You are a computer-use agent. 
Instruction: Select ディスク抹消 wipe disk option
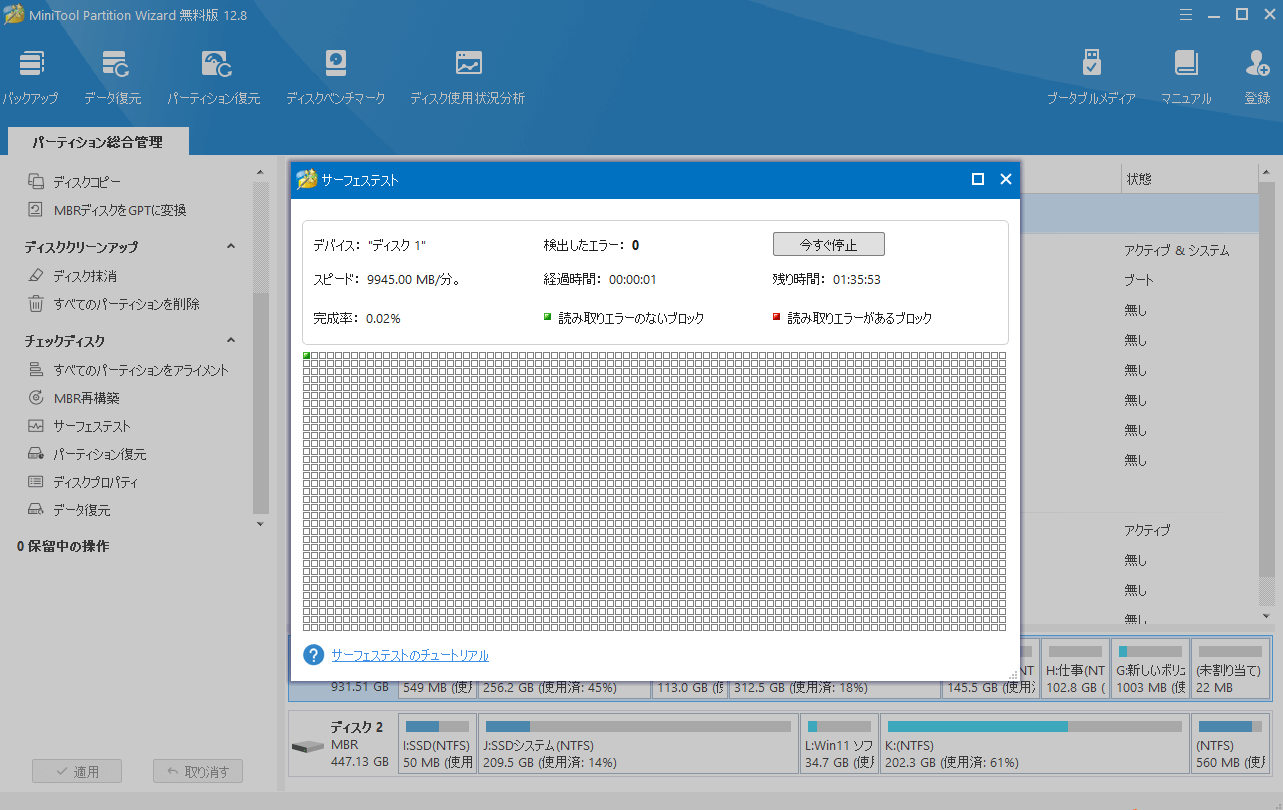point(85,276)
